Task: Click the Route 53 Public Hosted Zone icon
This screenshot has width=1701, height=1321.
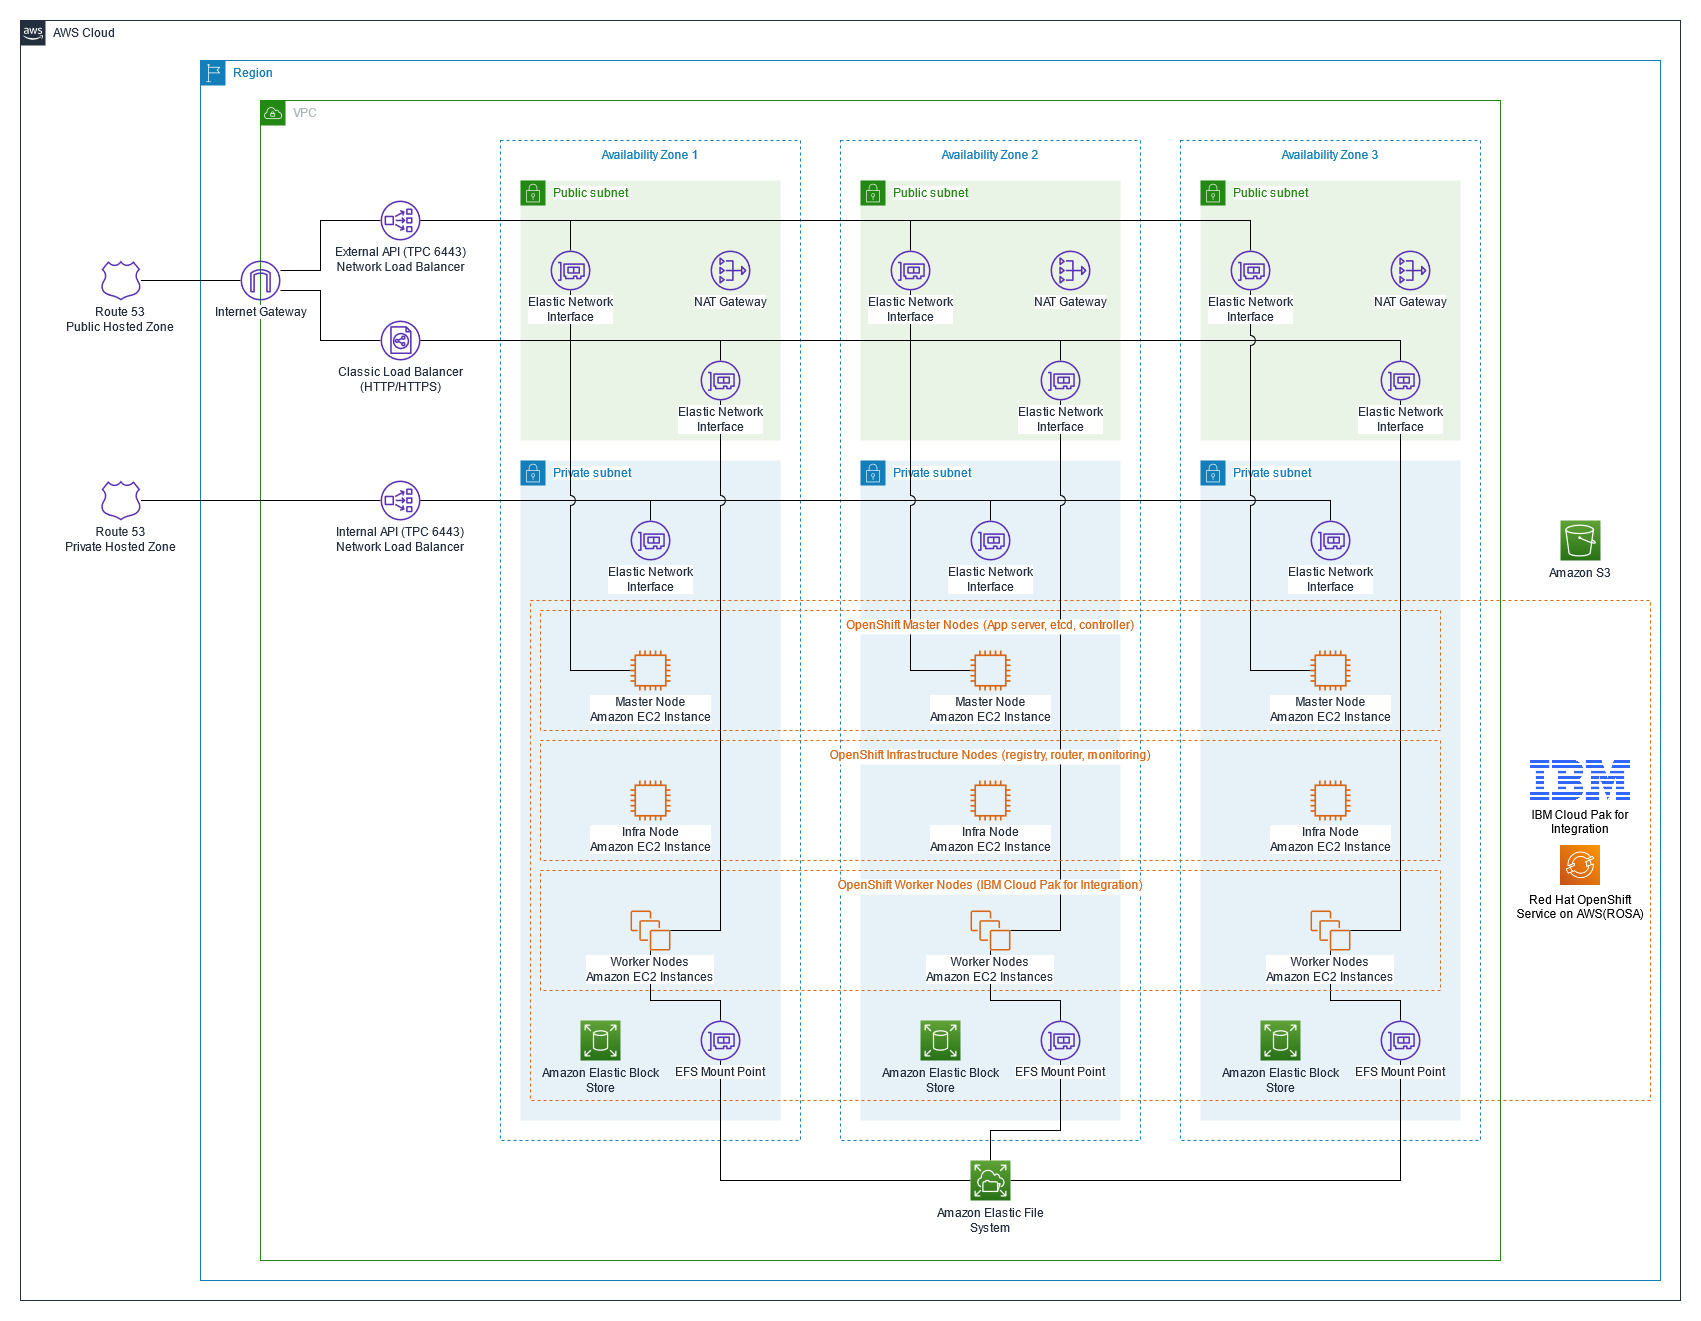Action: [x=120, y=281]
